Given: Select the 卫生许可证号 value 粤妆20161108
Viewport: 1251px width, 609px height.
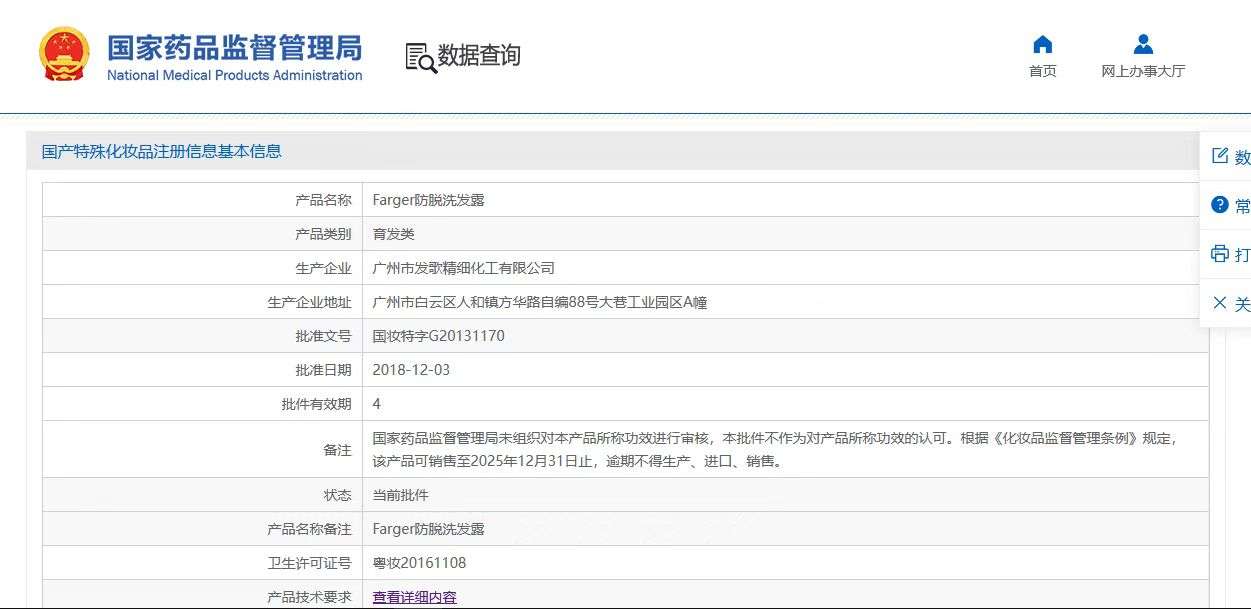Looking at the screenshot, I should (419, 562).
